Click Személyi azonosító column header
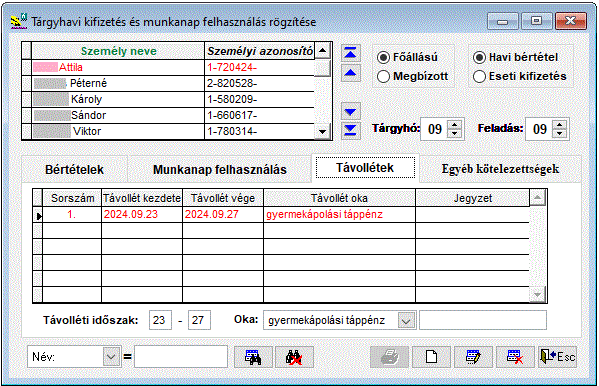 (x=259, y=51)
